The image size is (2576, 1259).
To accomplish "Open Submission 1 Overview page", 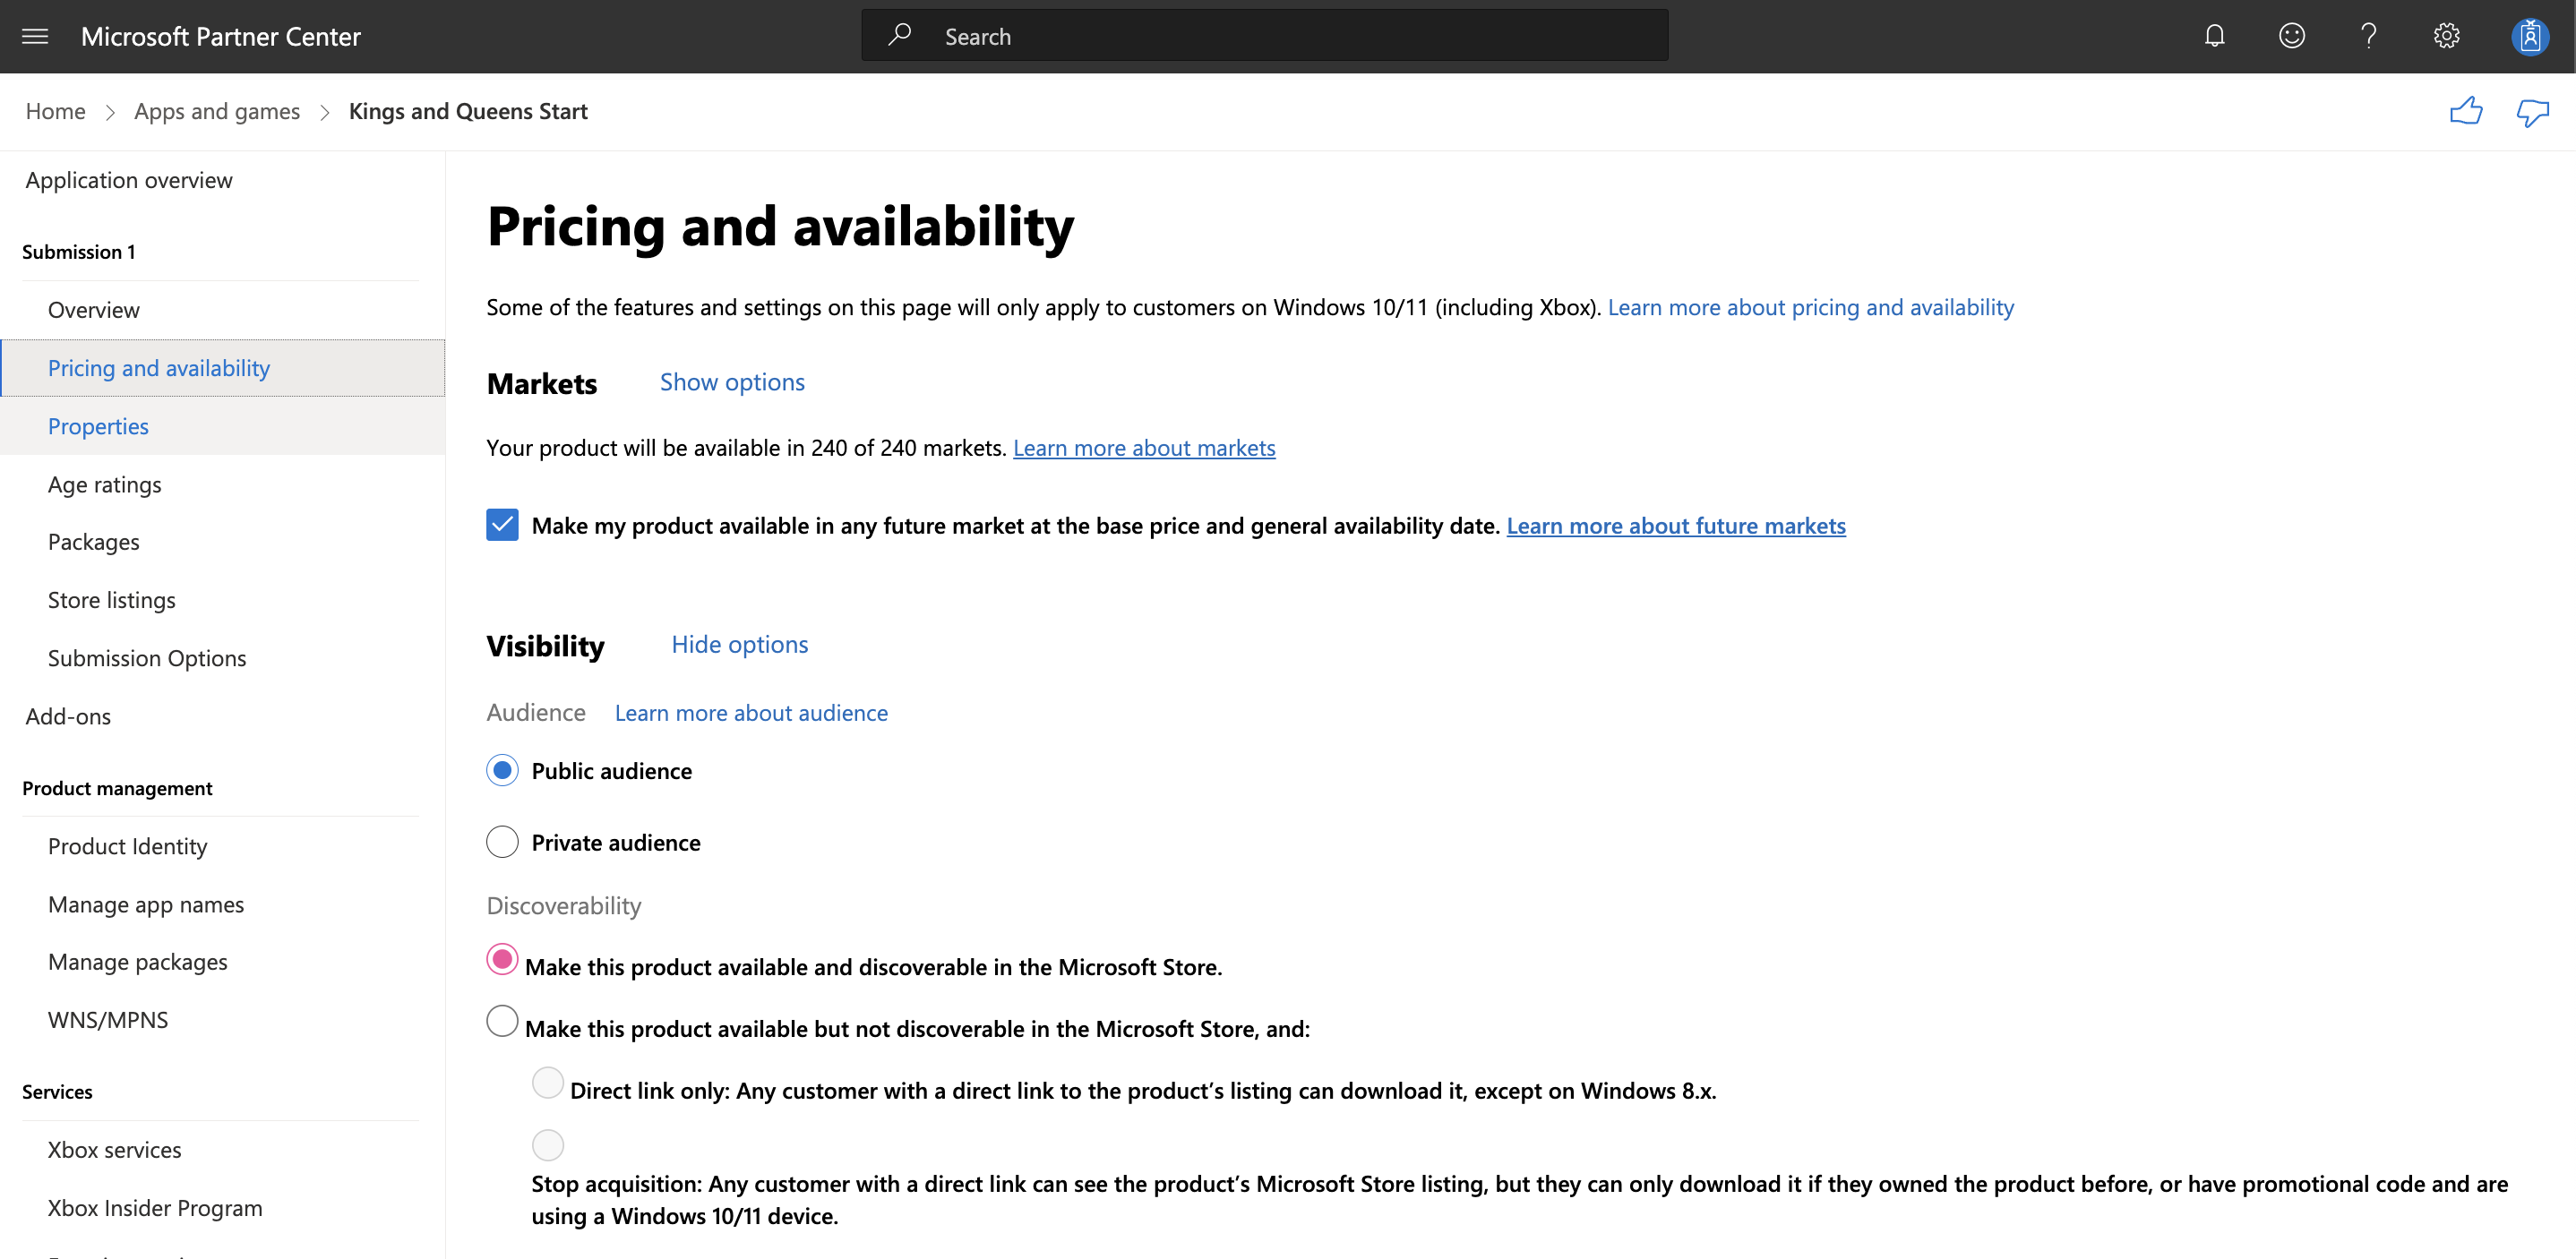I will [94, 310].
